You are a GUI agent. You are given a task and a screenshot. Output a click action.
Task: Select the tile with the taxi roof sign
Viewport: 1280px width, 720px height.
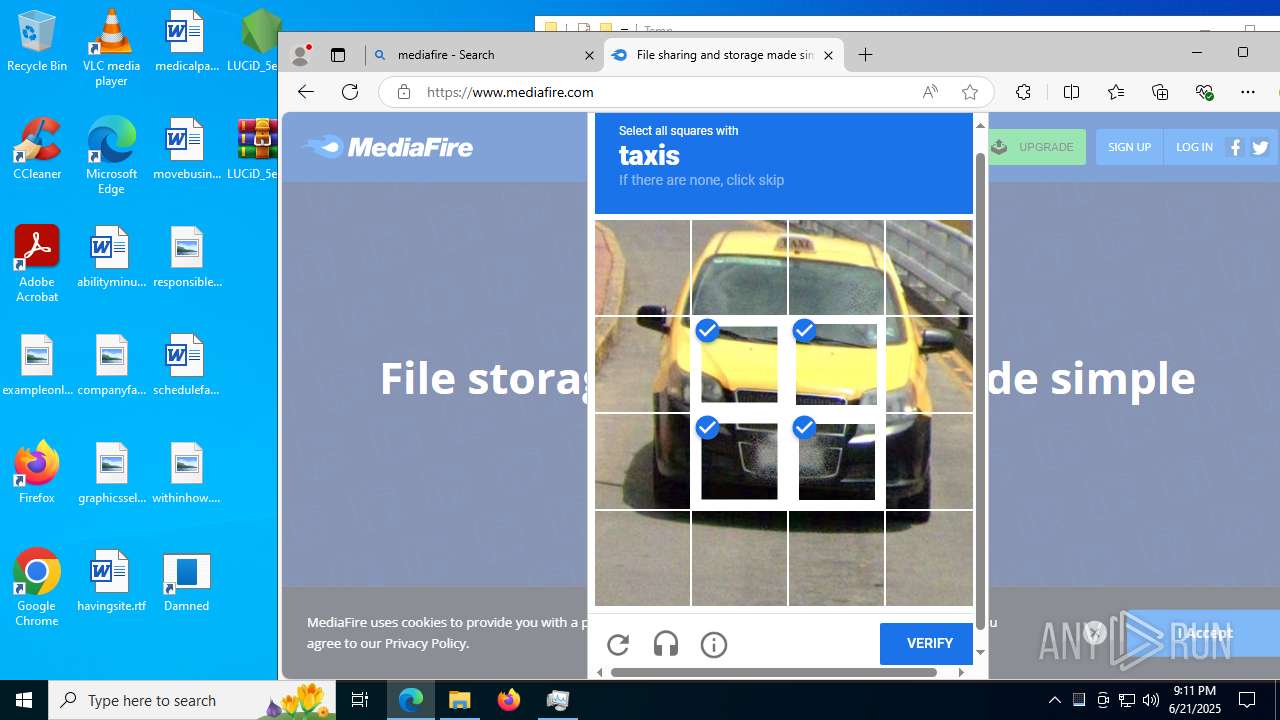836,267
